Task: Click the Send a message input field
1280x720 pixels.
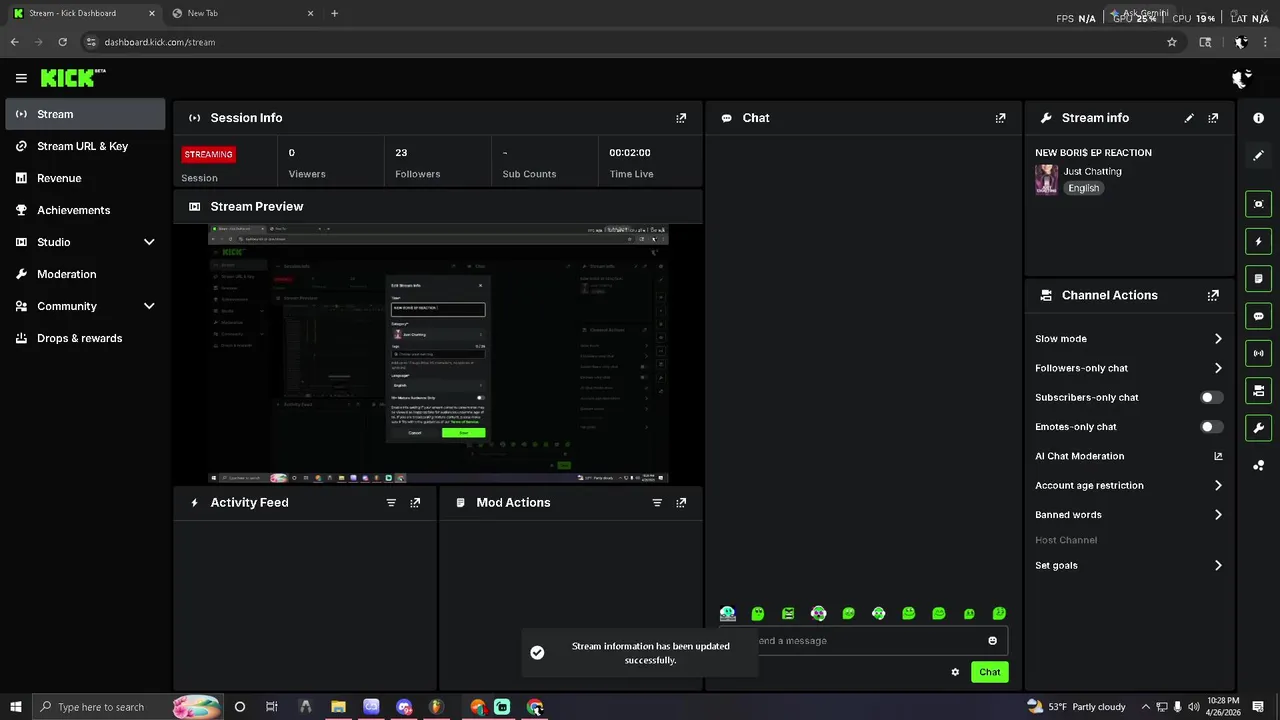Action: (863, 641)
